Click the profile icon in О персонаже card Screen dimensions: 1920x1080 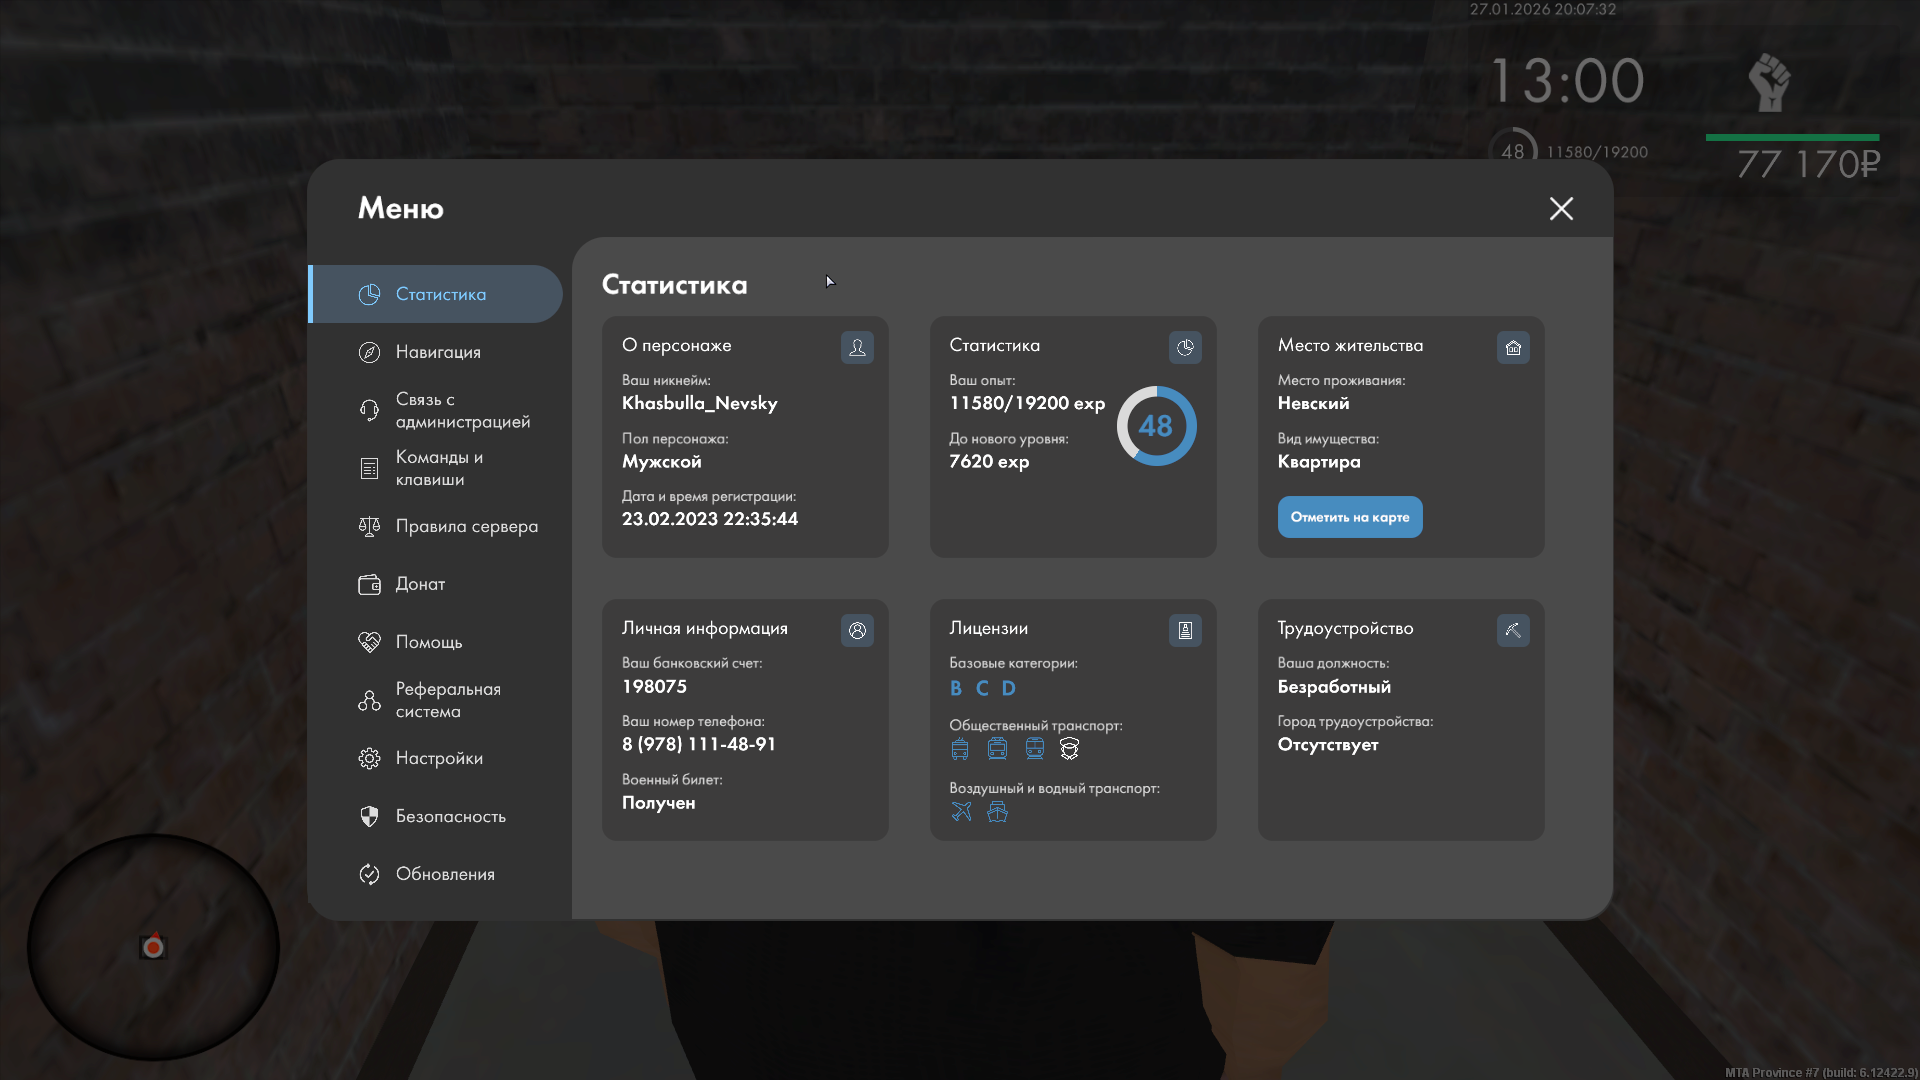point(857,347)
